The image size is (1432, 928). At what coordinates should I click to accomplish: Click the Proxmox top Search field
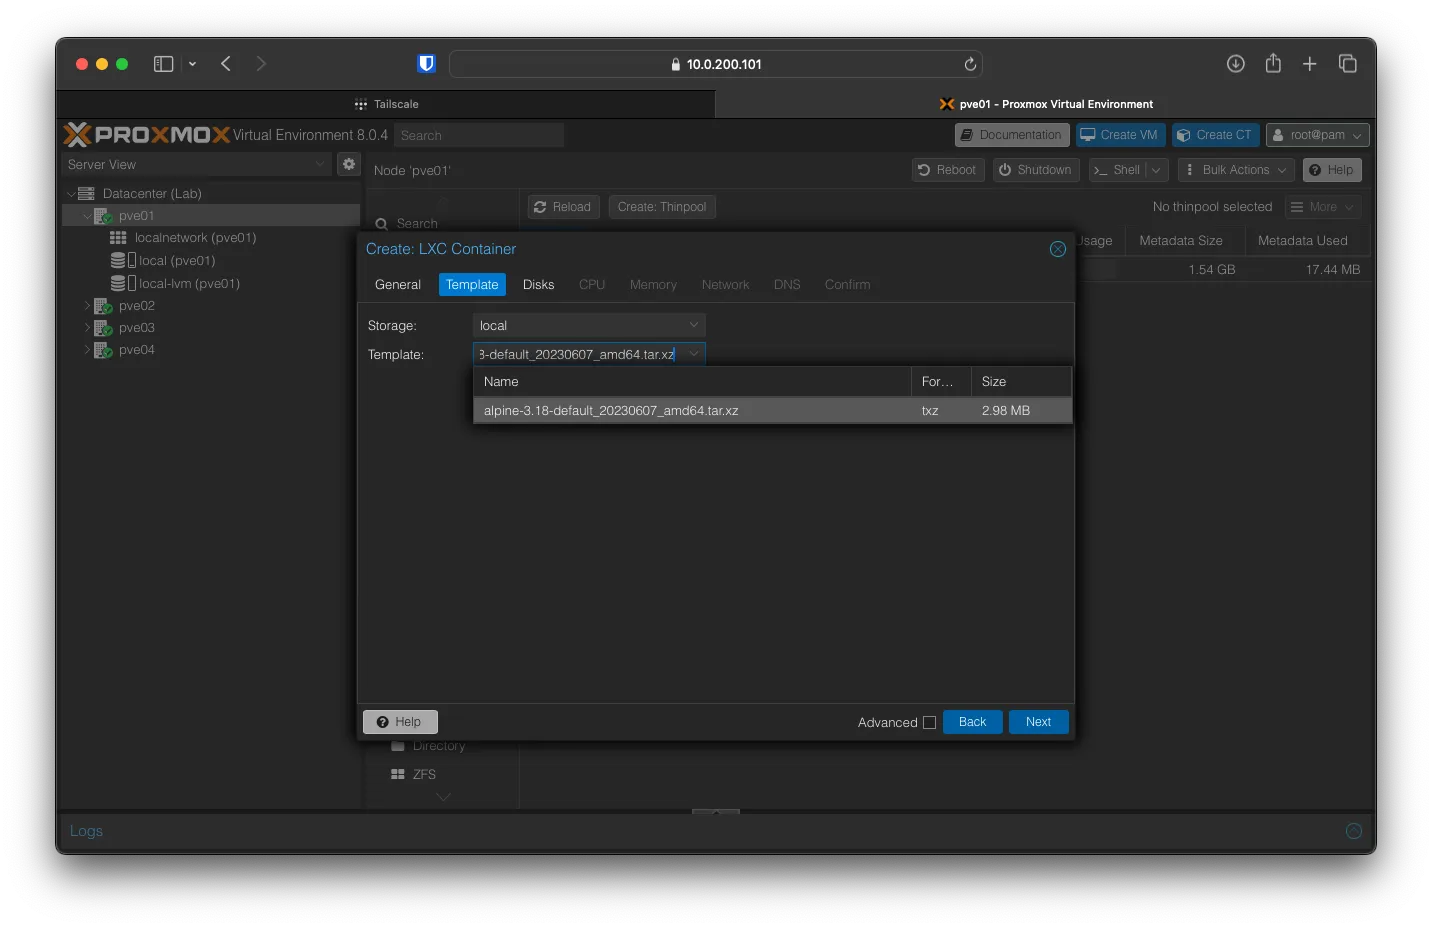point(478,136)
